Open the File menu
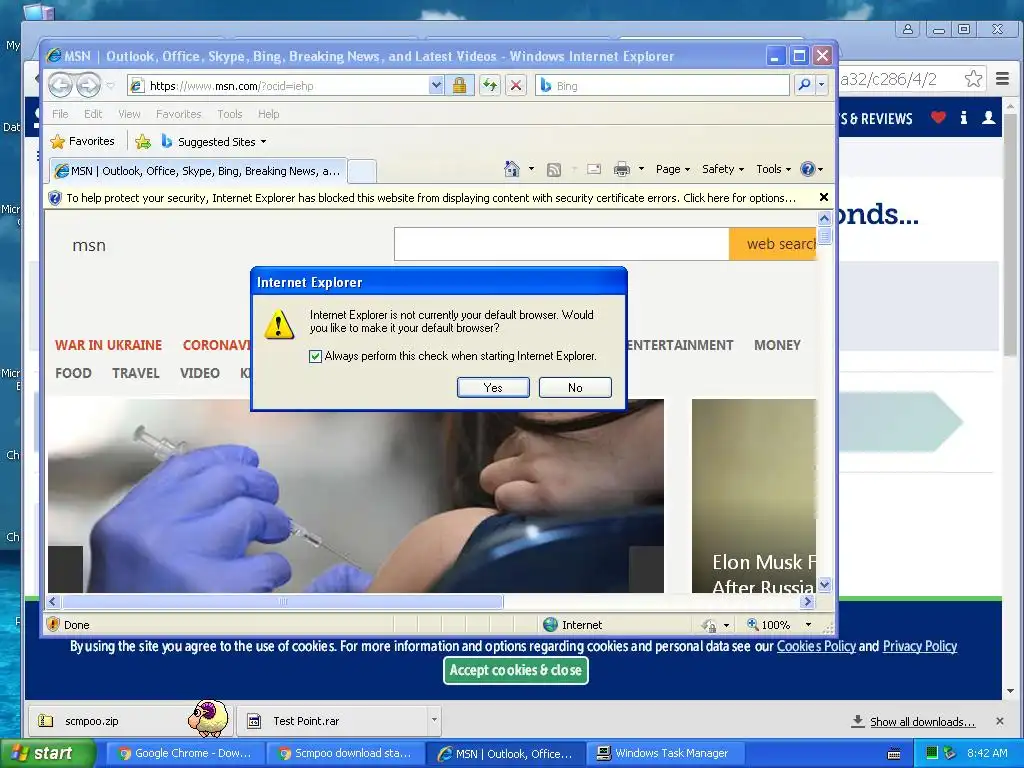The height and width of the screenshot is (768, 1024). pos(60,114)
